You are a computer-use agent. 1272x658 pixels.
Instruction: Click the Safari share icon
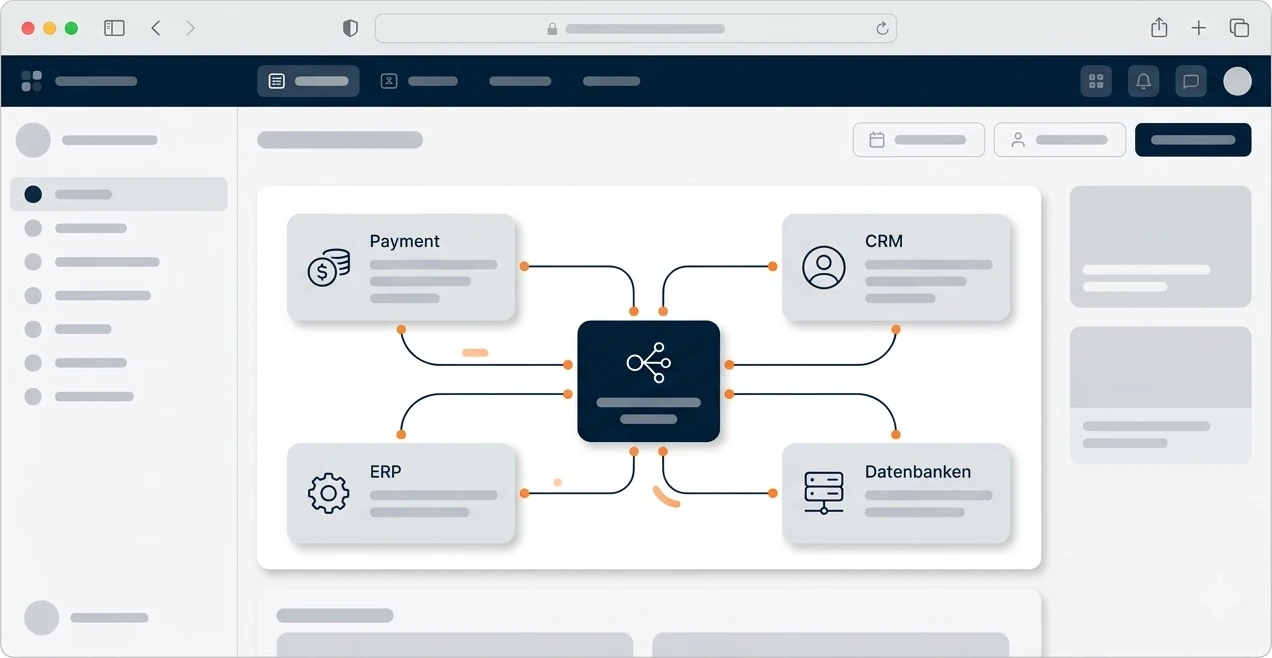pyautogui.click(x=1159, y=28)
